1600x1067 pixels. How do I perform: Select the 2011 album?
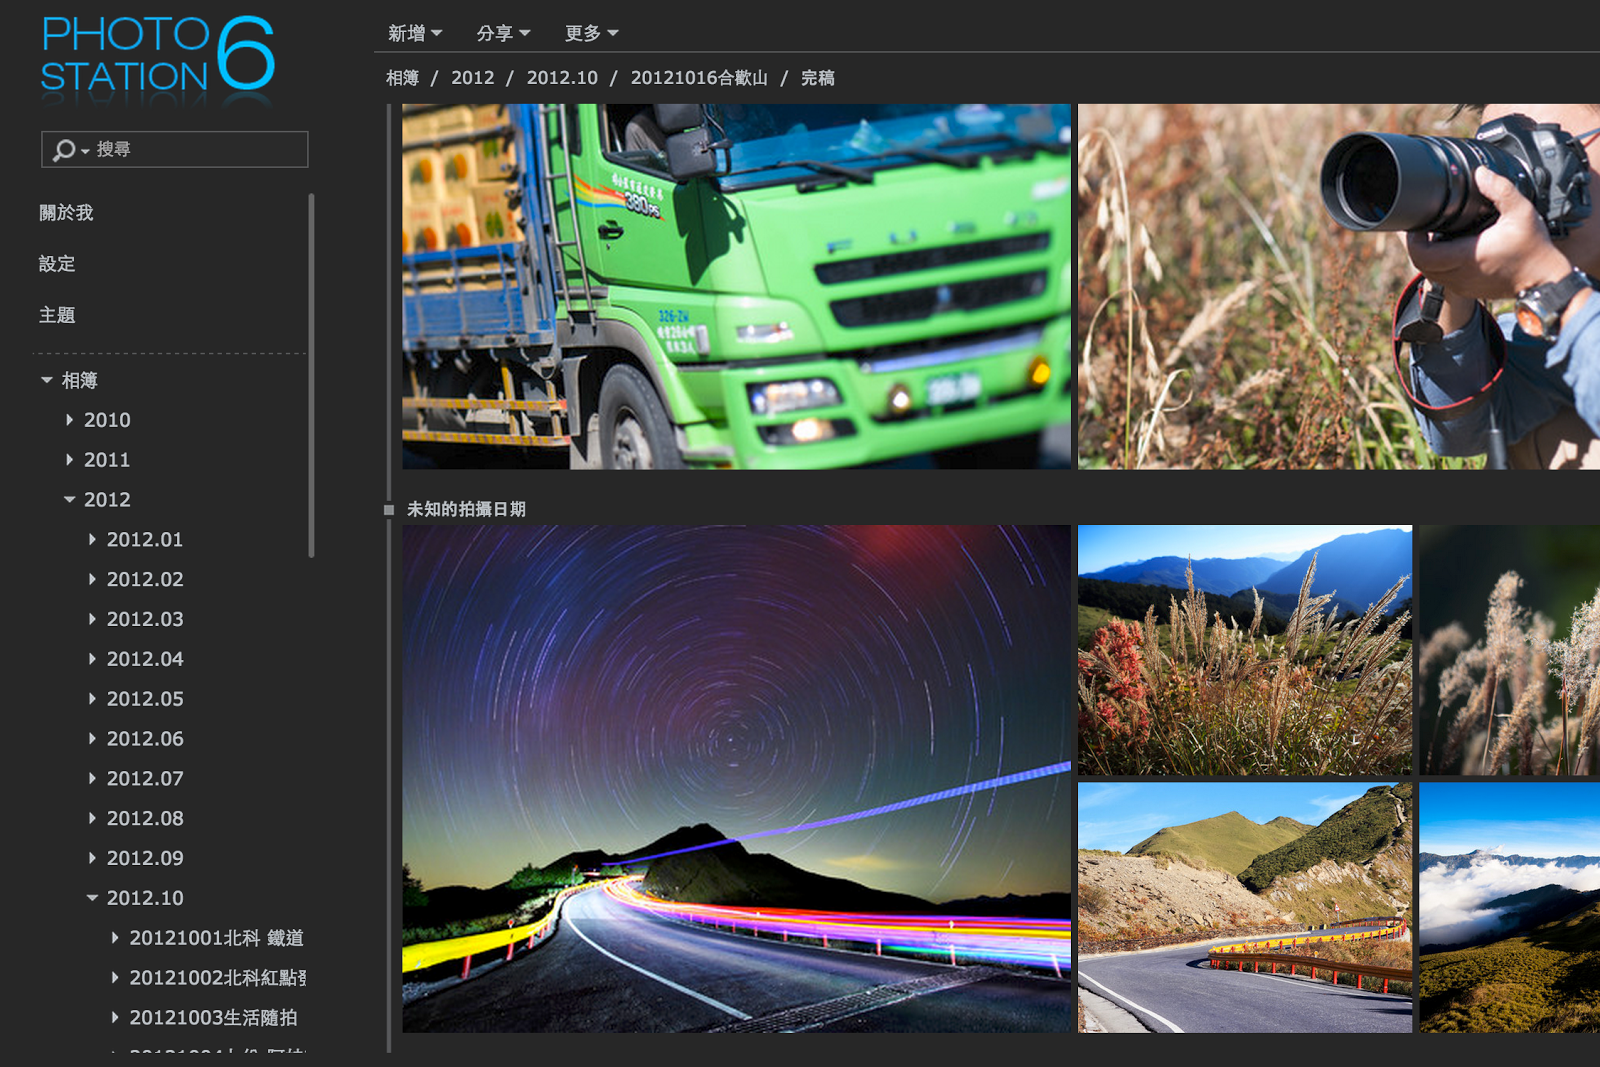pos(107,460)
